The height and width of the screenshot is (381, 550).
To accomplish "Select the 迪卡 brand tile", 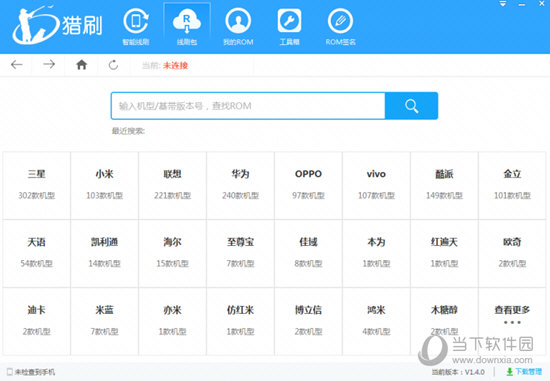I will coord(36,321).
